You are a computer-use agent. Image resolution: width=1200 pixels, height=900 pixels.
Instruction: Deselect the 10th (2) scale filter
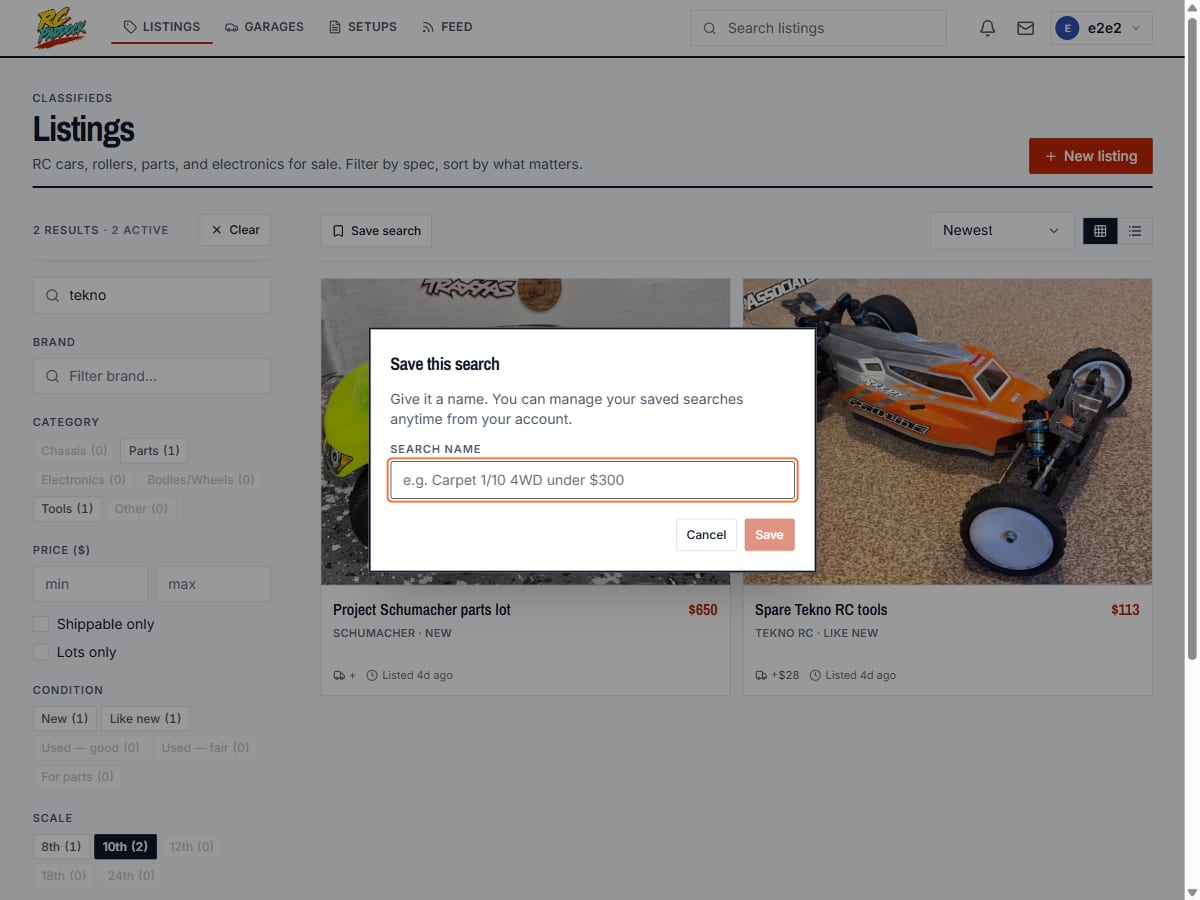click(125, 847)
